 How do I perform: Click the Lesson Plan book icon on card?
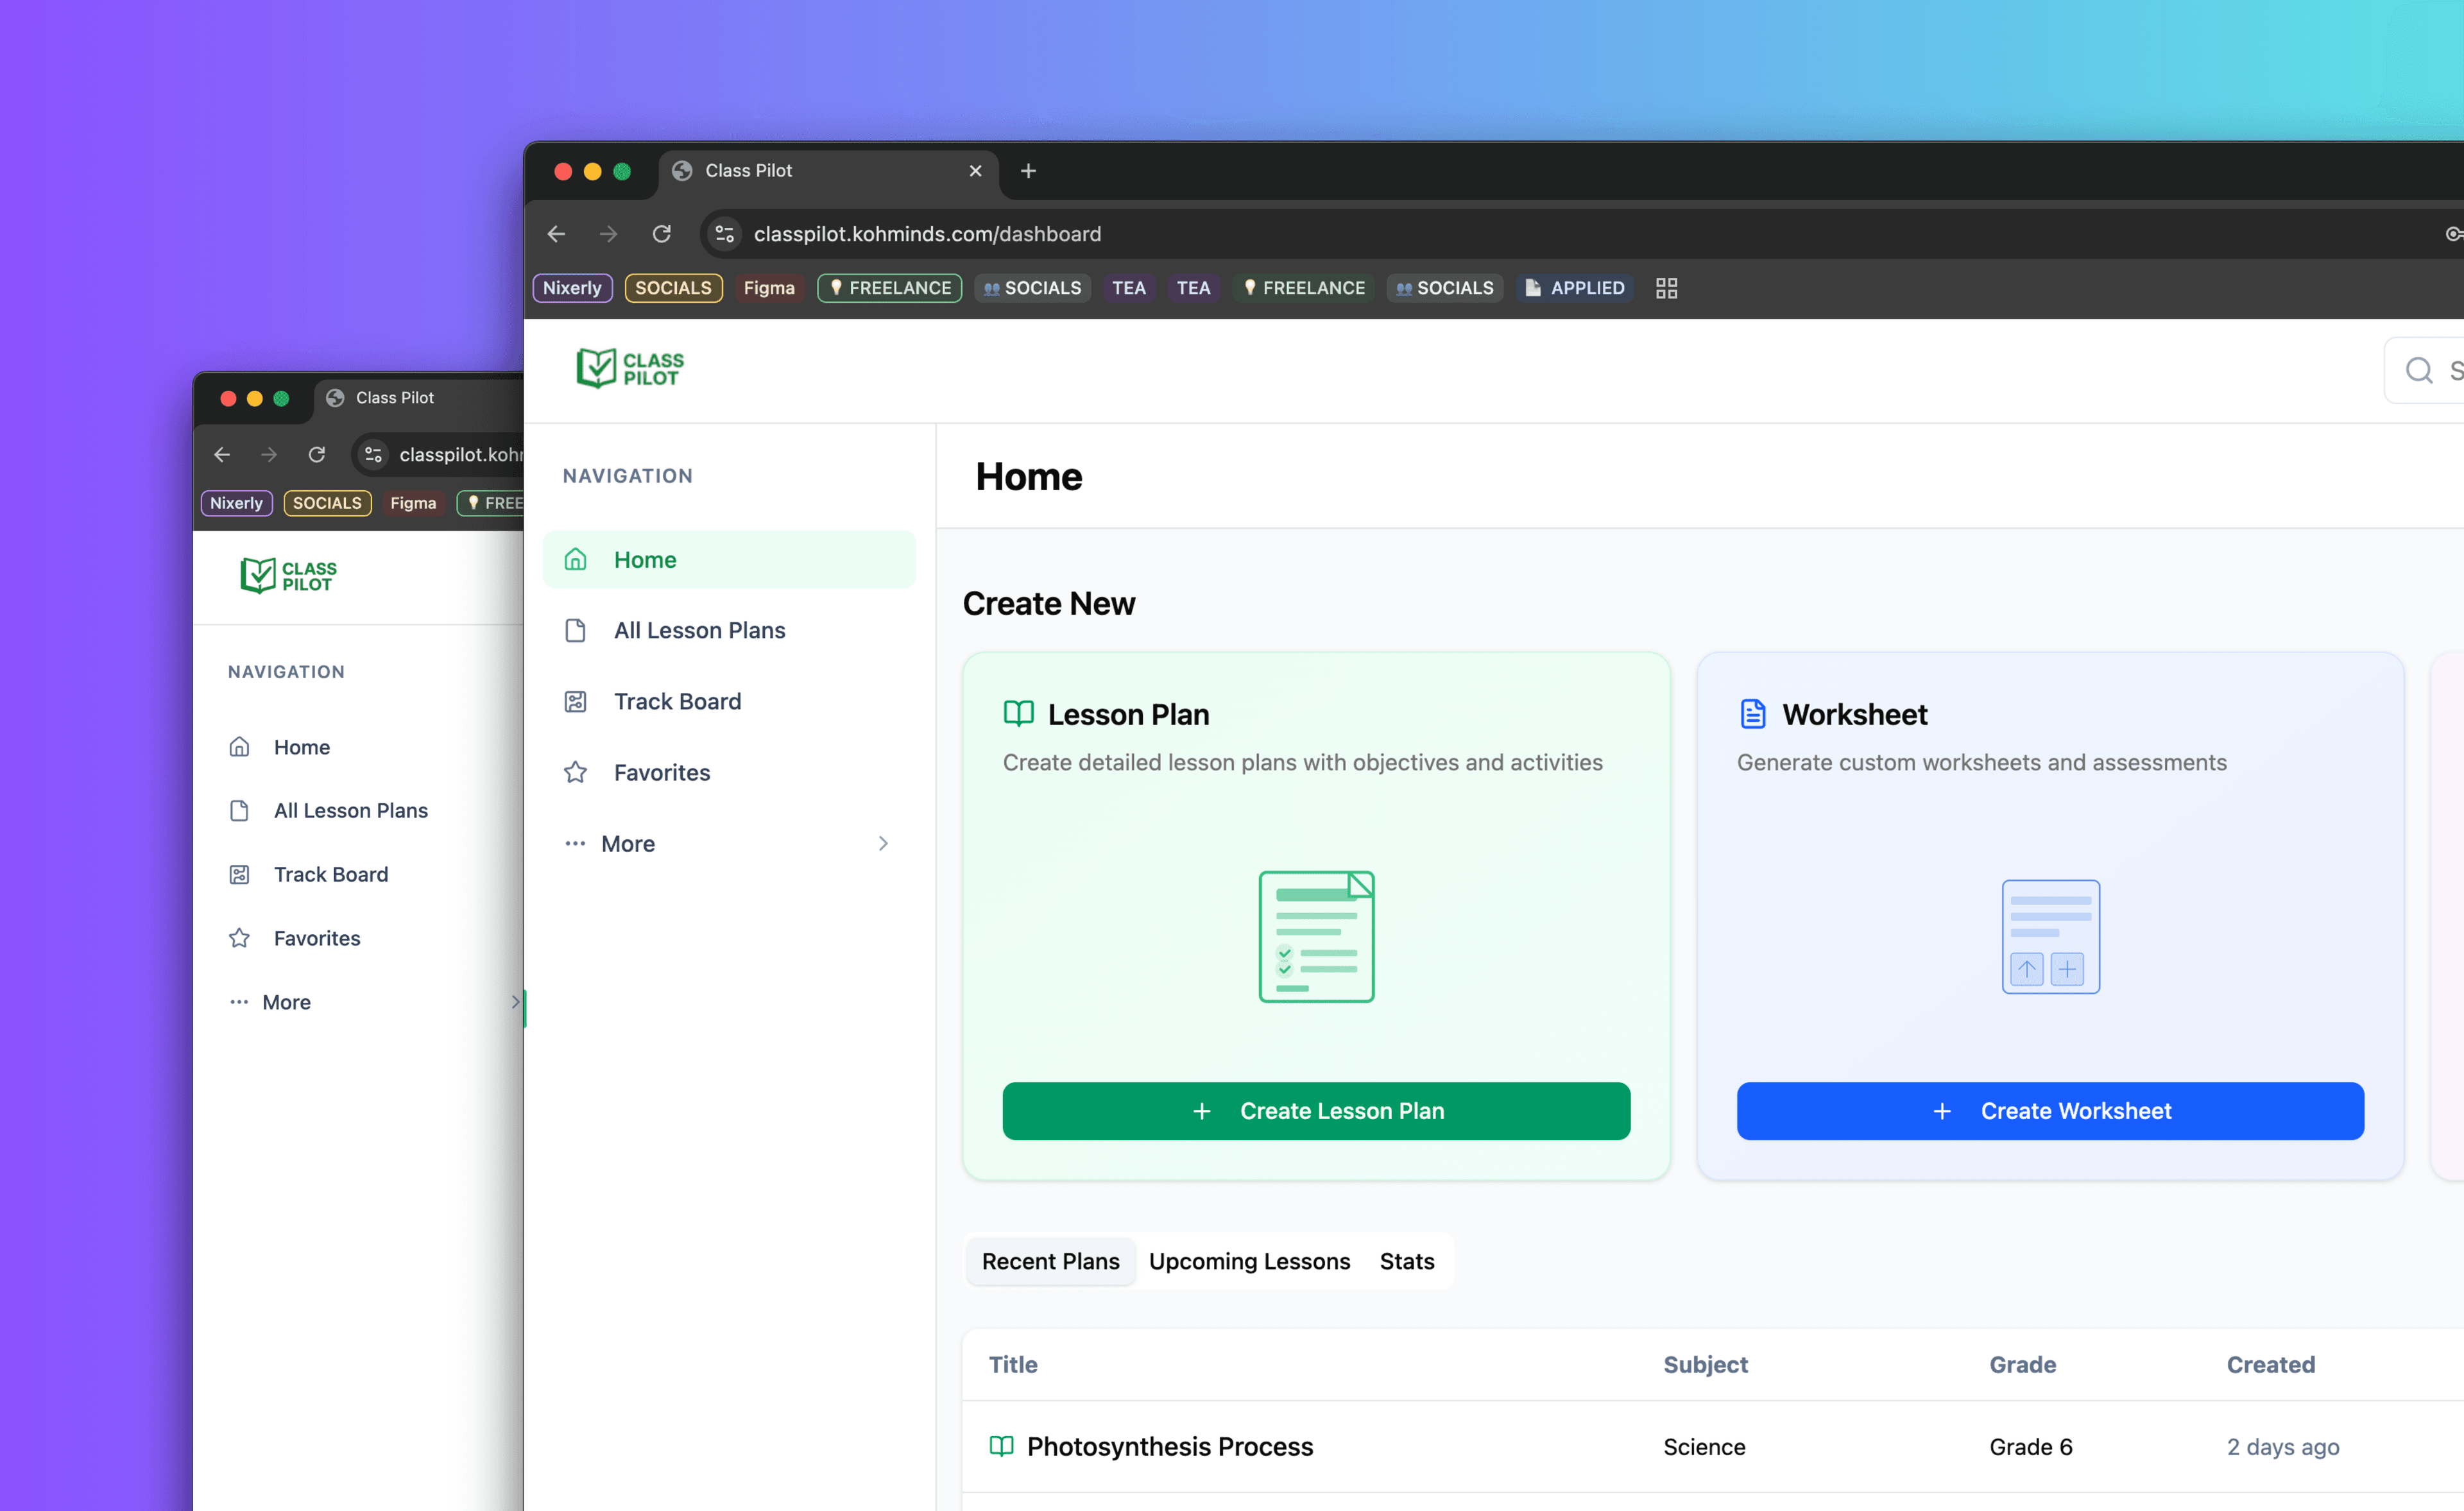pos(1018,714)
